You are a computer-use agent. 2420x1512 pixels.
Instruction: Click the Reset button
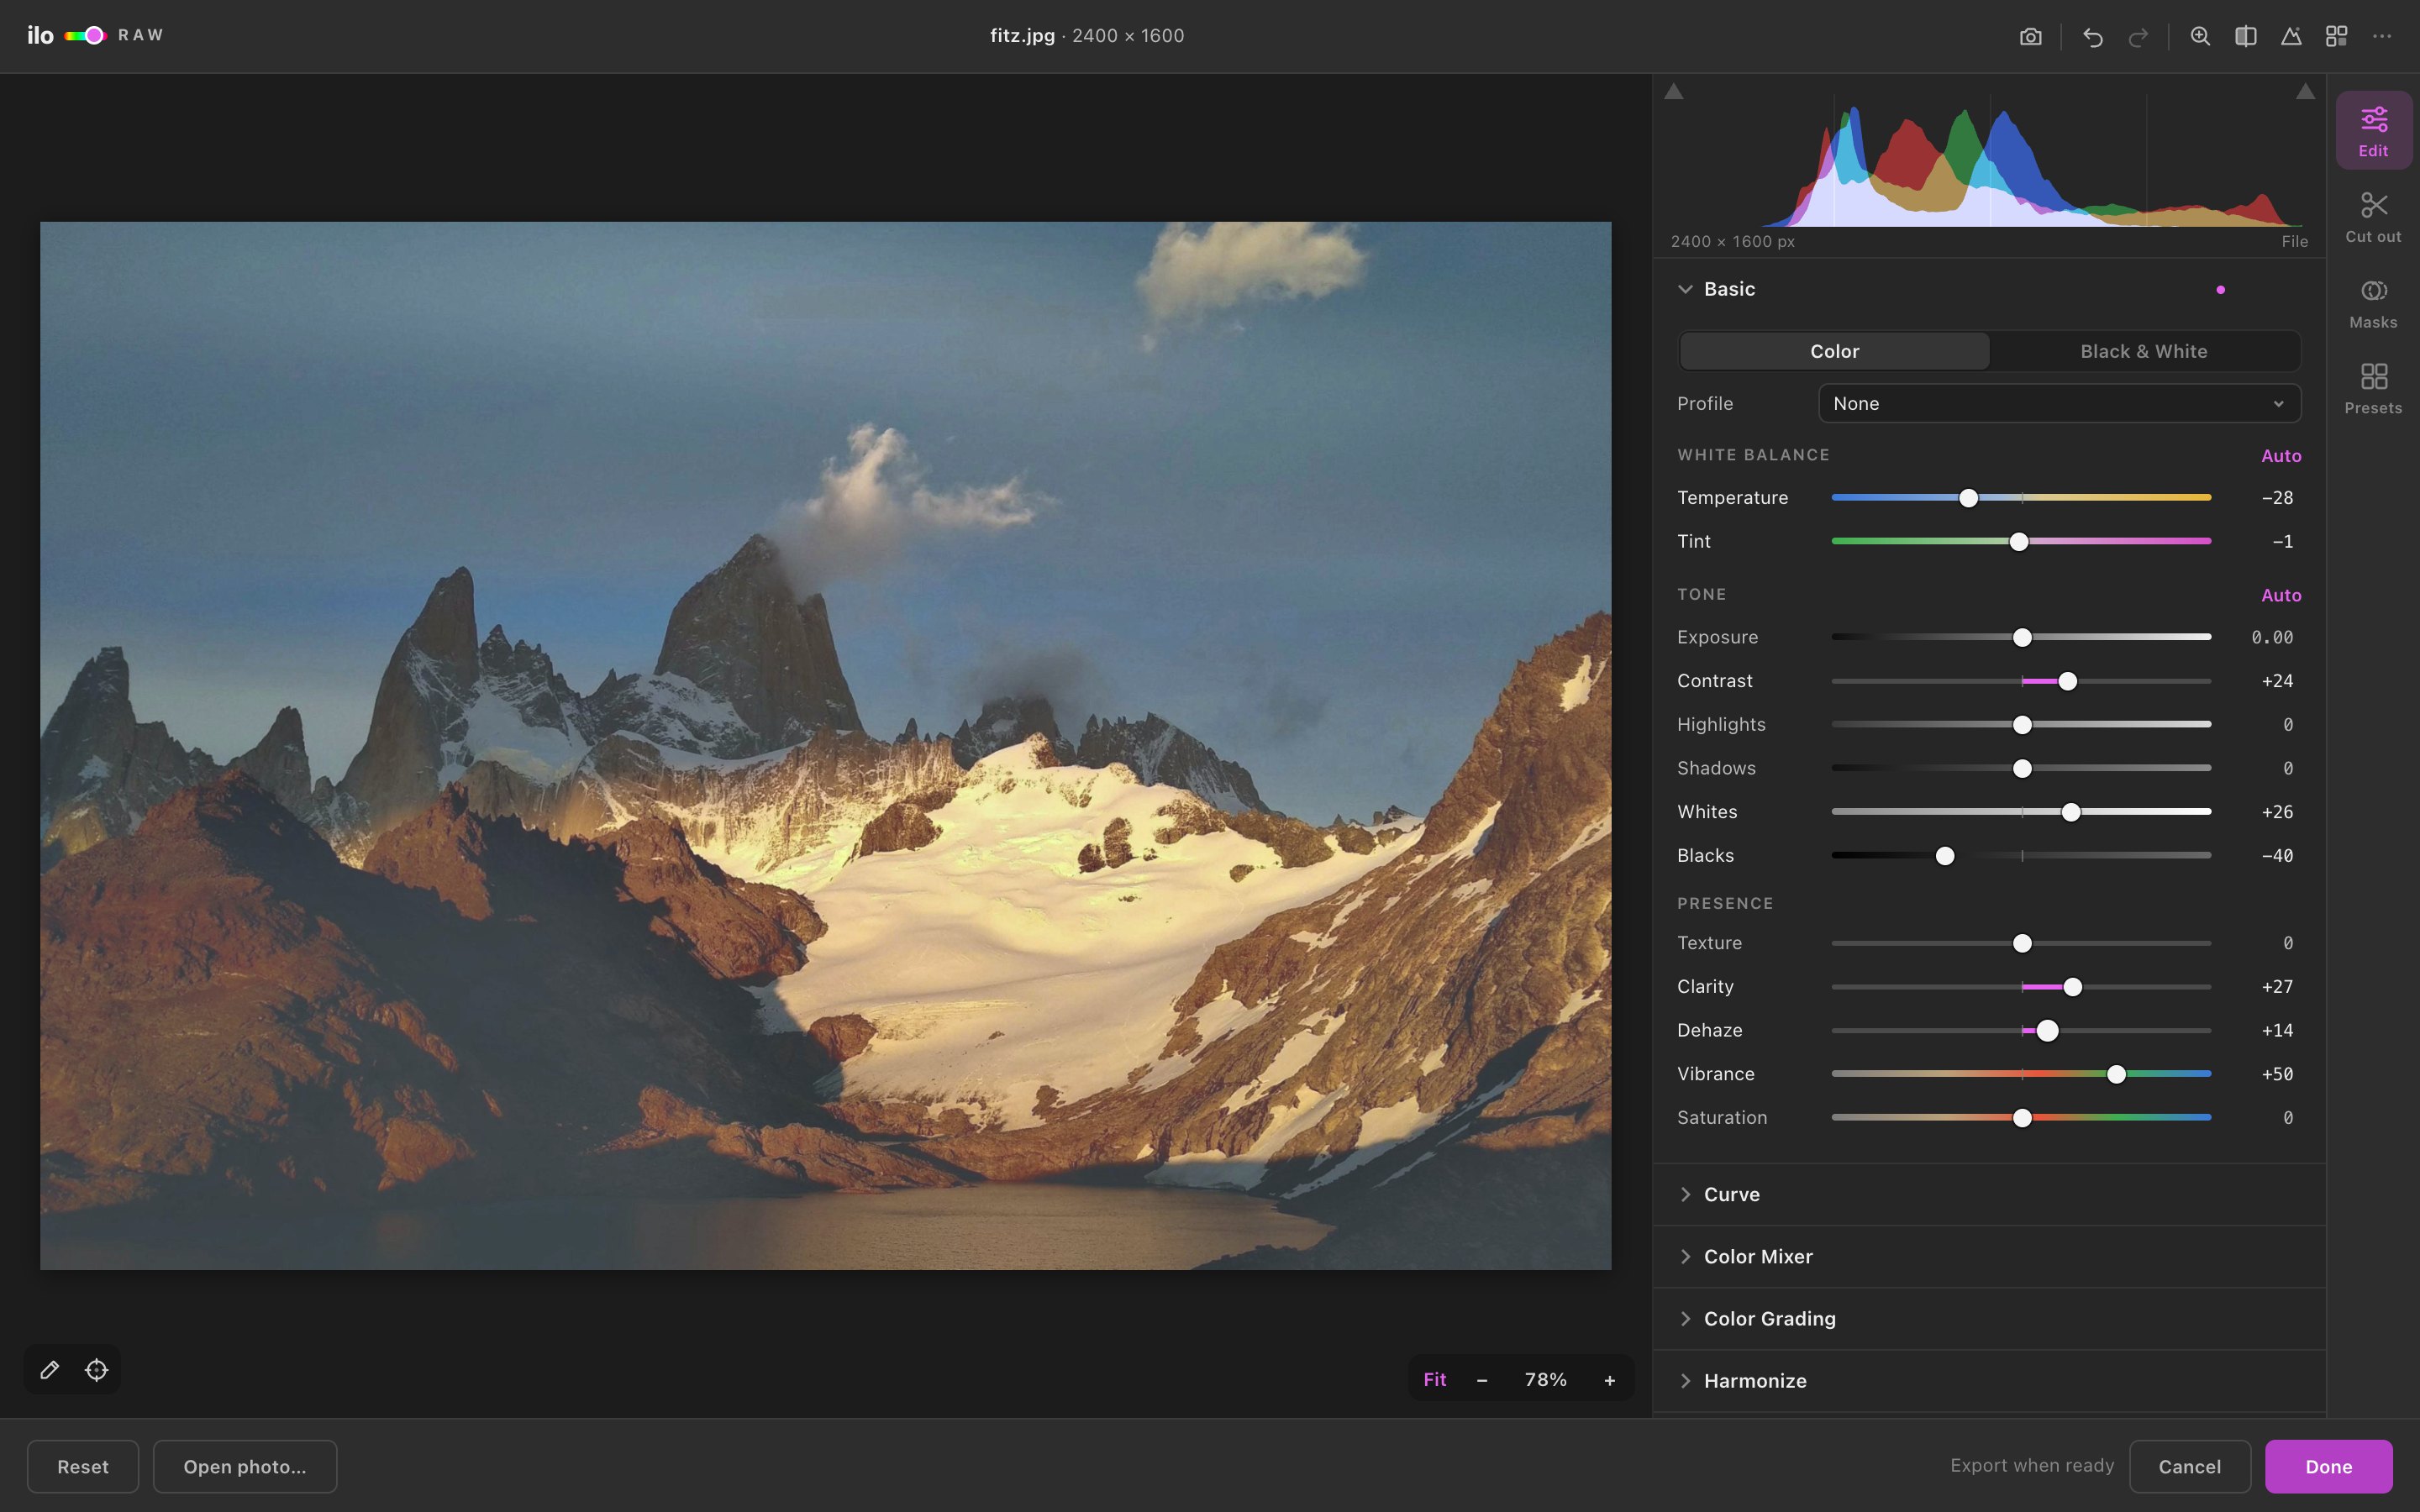[x=83, y=1467]
